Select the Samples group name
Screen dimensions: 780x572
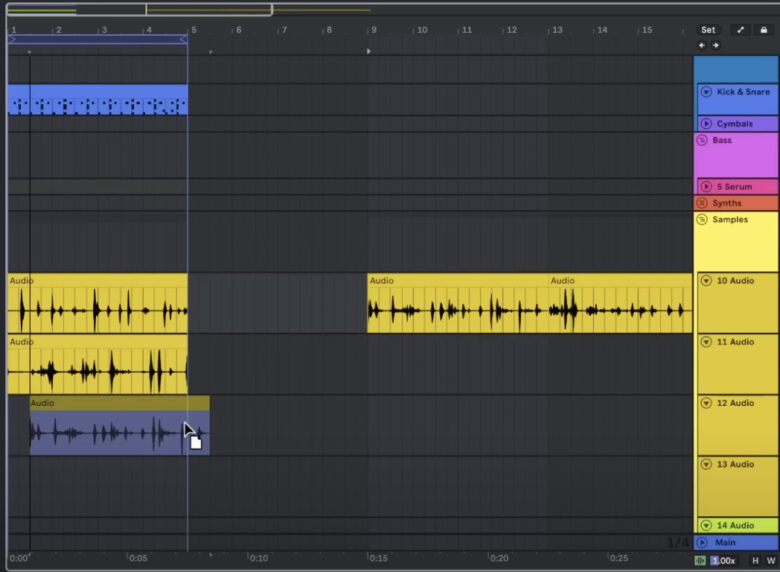tap(730, 219)
